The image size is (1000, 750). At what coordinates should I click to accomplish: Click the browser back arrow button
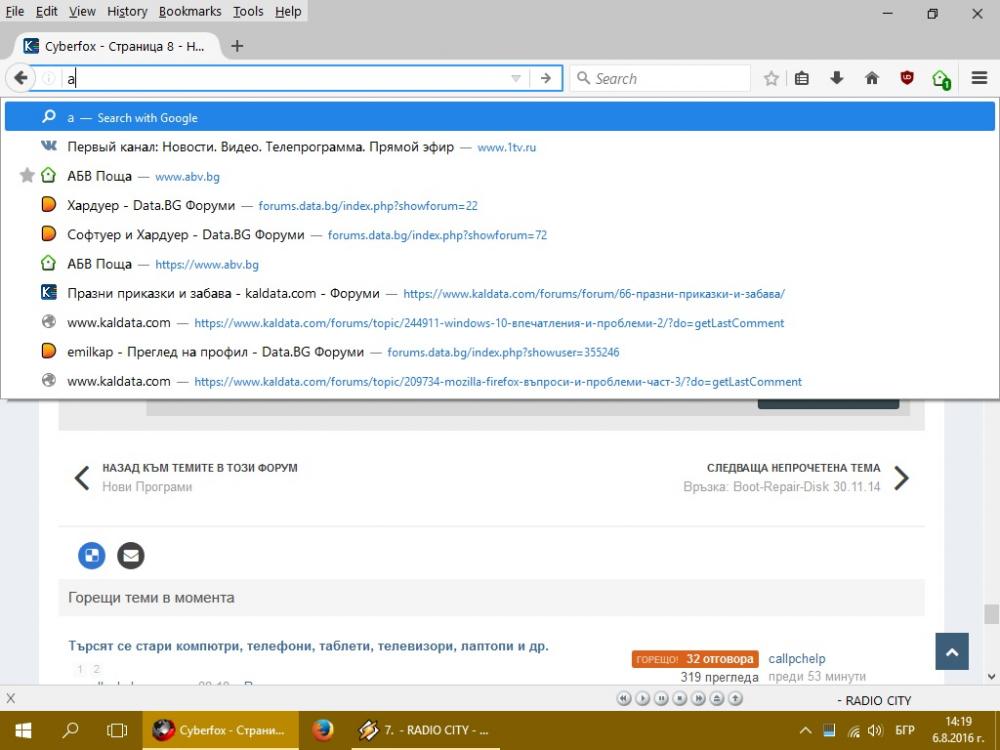coord(20,78)
